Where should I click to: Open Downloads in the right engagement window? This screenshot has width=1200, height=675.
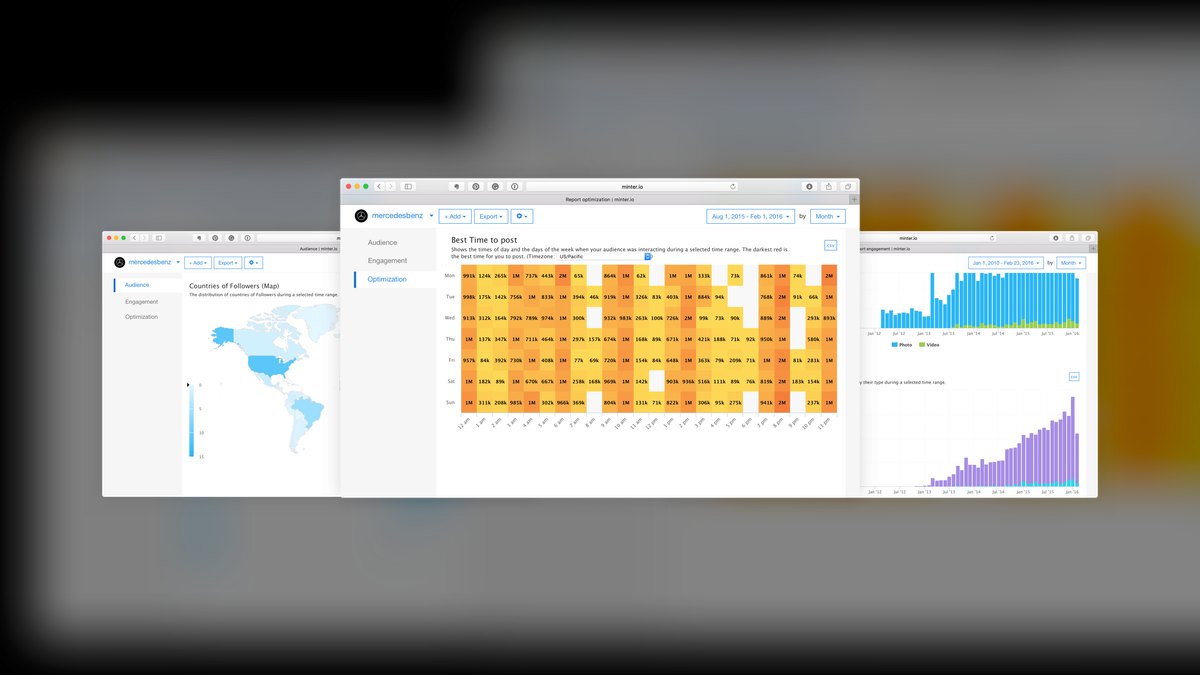[x=1055, y=238]
